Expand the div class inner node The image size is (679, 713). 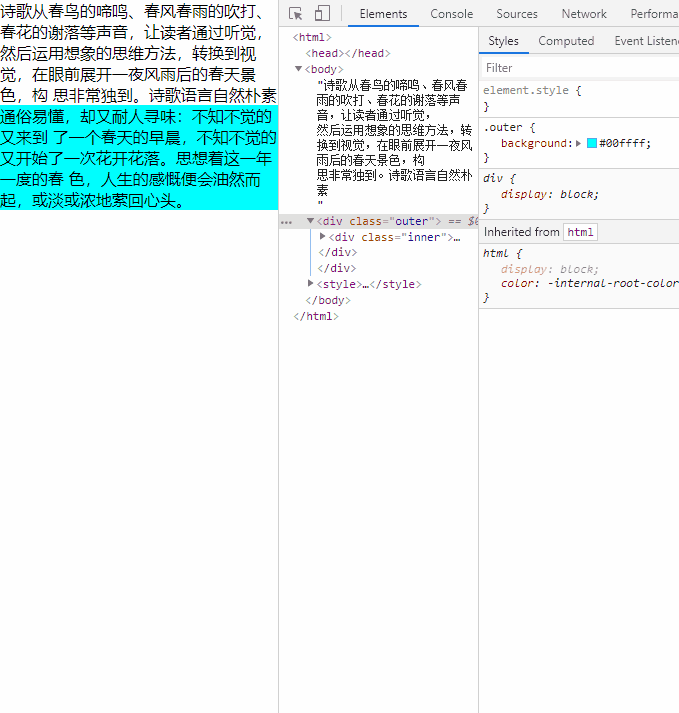tap(322, 236)
